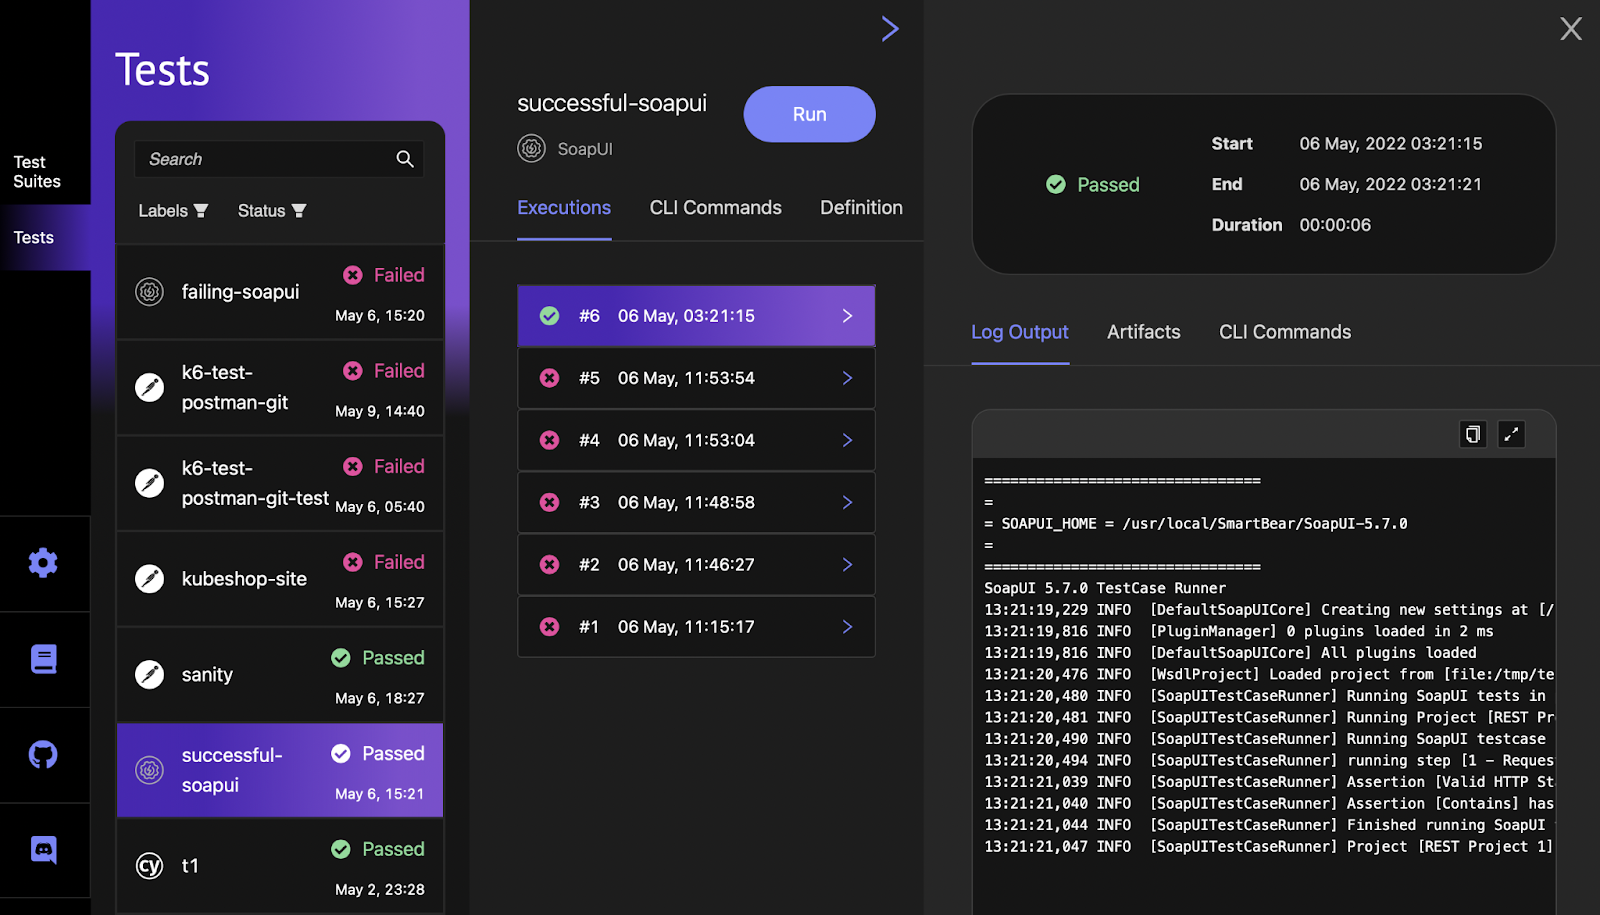1600x915 pixels.
Task: Click the SOAPUI_HOME log line
Action: pyautogui.click(x=1196, y=524)
